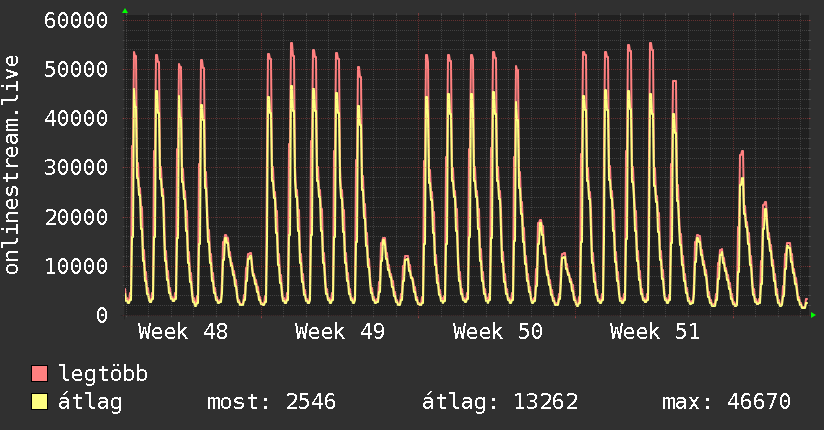The height and width of the screenshot is (430, 824).
Task: Click the max: 46670 statistic
Action: point(726,402)
